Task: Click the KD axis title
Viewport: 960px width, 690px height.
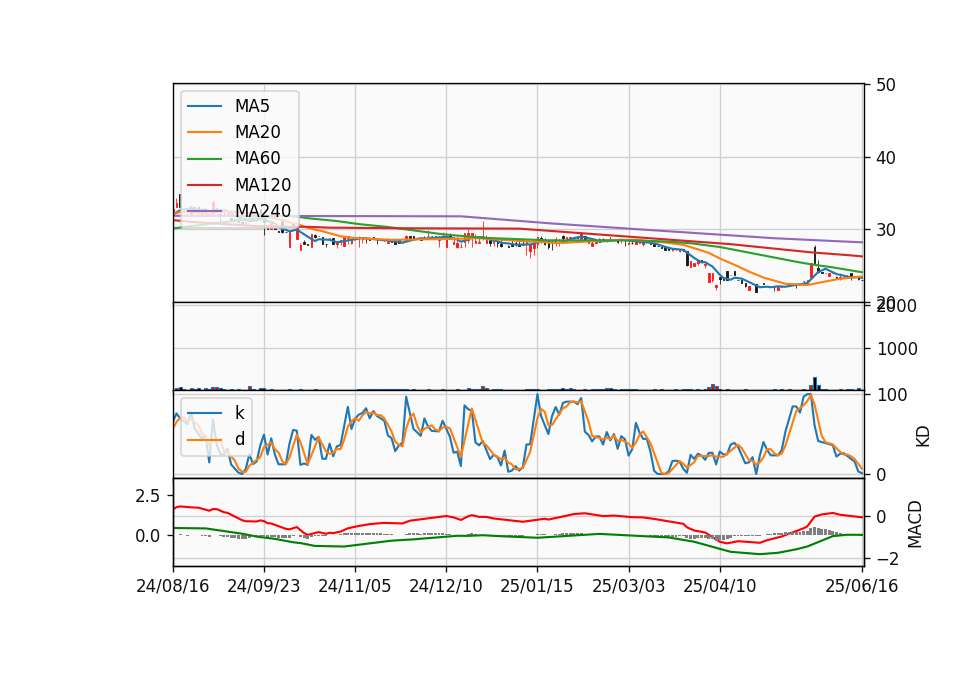Action: (923, 436)
